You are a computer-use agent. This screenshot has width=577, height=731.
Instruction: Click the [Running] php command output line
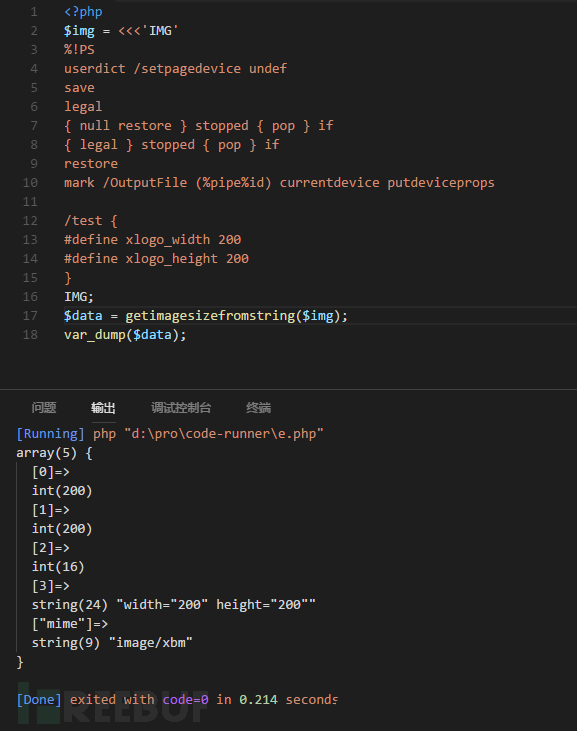pyautogui.click(x=170, y=434)
